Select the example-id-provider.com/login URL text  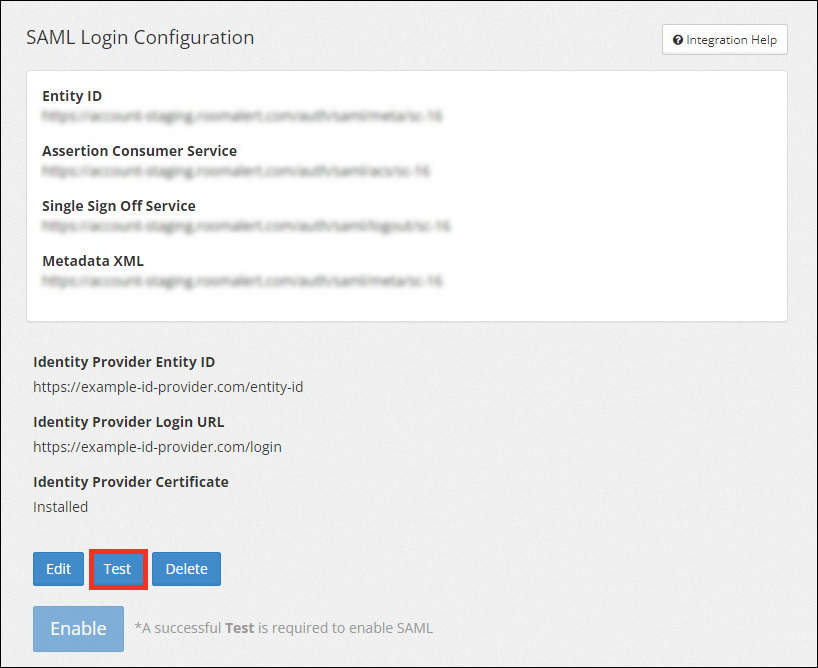[157, 447]
